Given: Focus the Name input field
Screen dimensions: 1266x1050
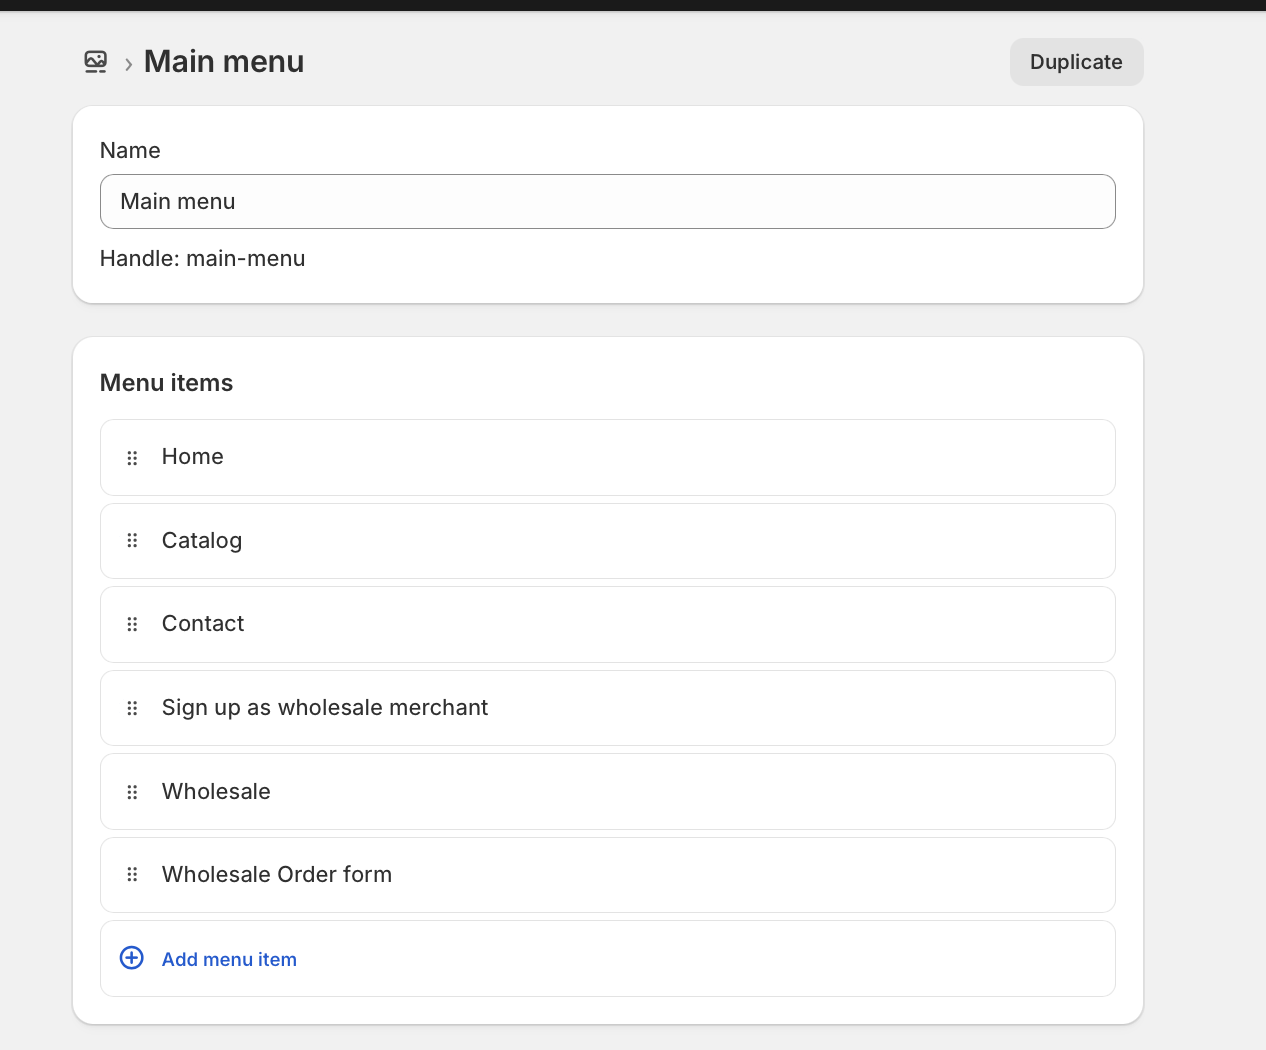Looking at the screenshot, I should pyautogui.click(x=607, y=202).
